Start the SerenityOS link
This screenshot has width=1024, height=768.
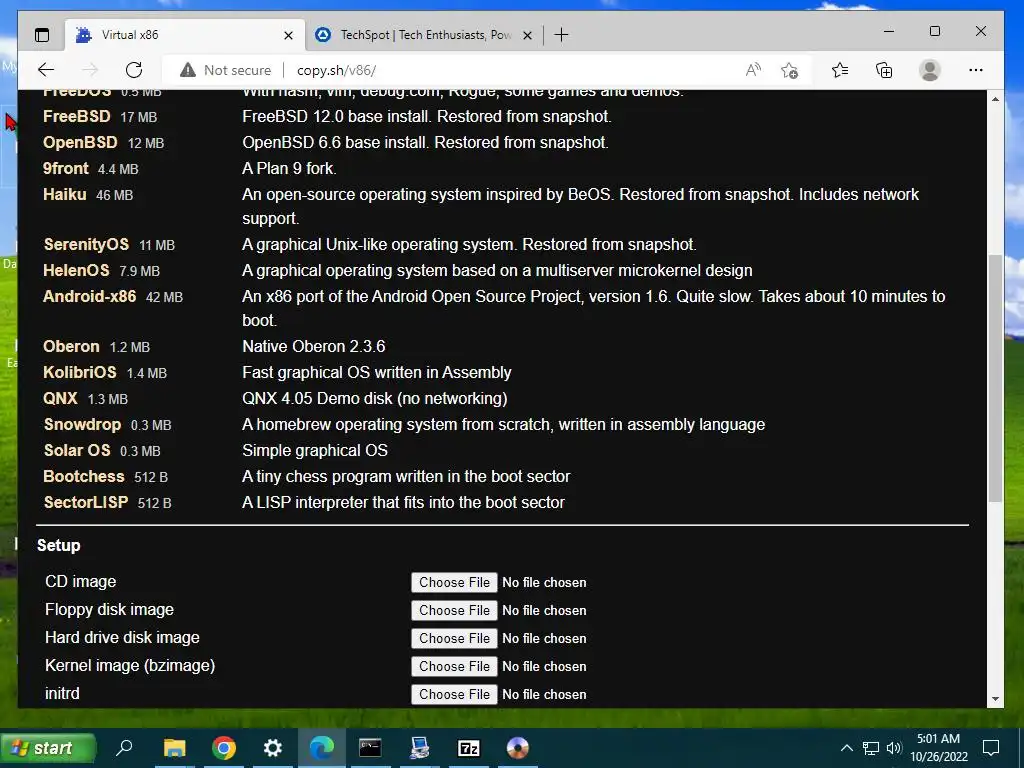pos(86,244)
